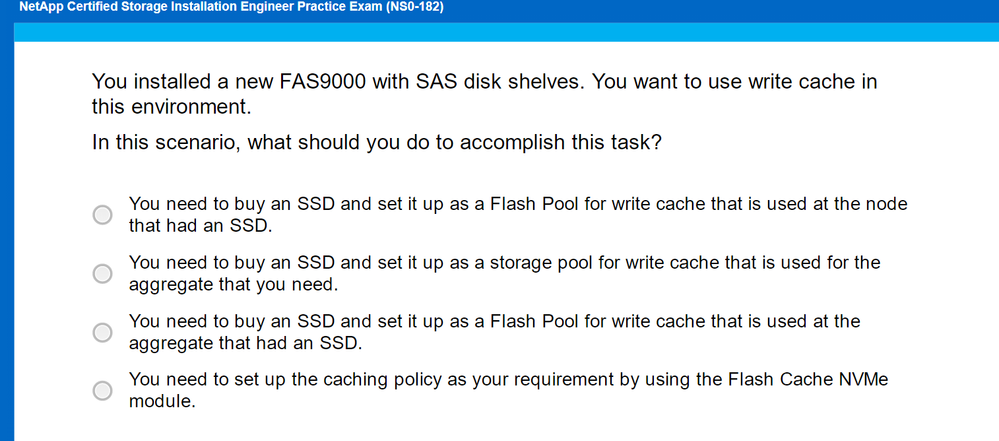Click the question sentence starting "You installed a new"
This screenshot has height=441, width=999.
(484, 82)
